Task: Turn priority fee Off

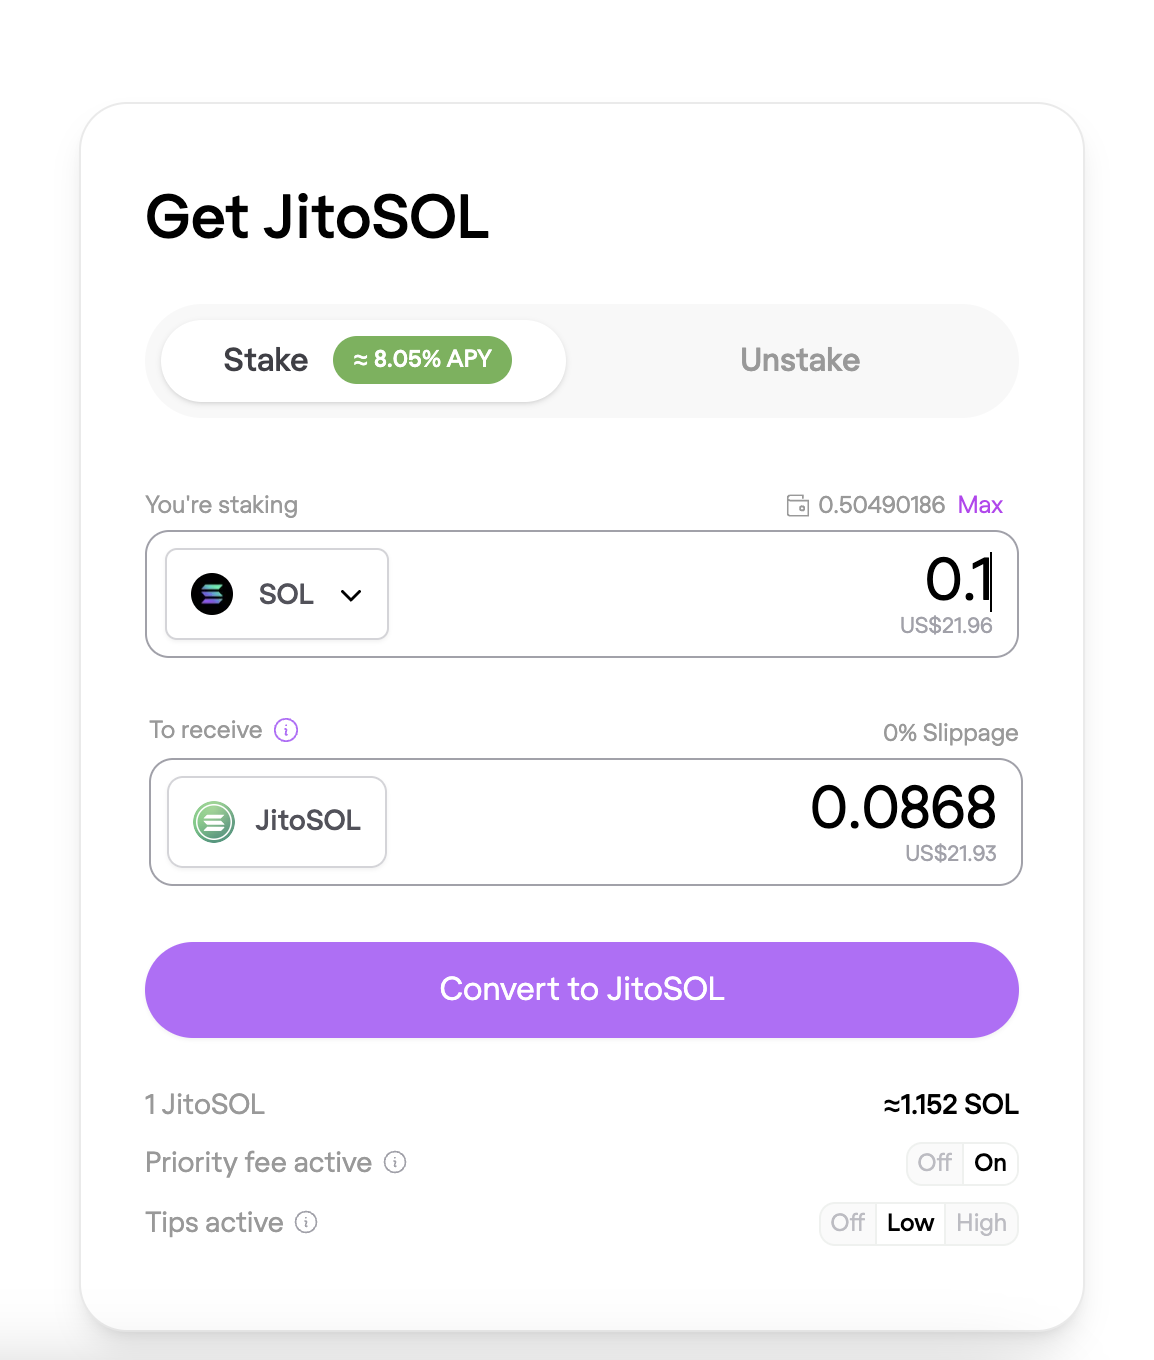Action: tap(935, 1163)
